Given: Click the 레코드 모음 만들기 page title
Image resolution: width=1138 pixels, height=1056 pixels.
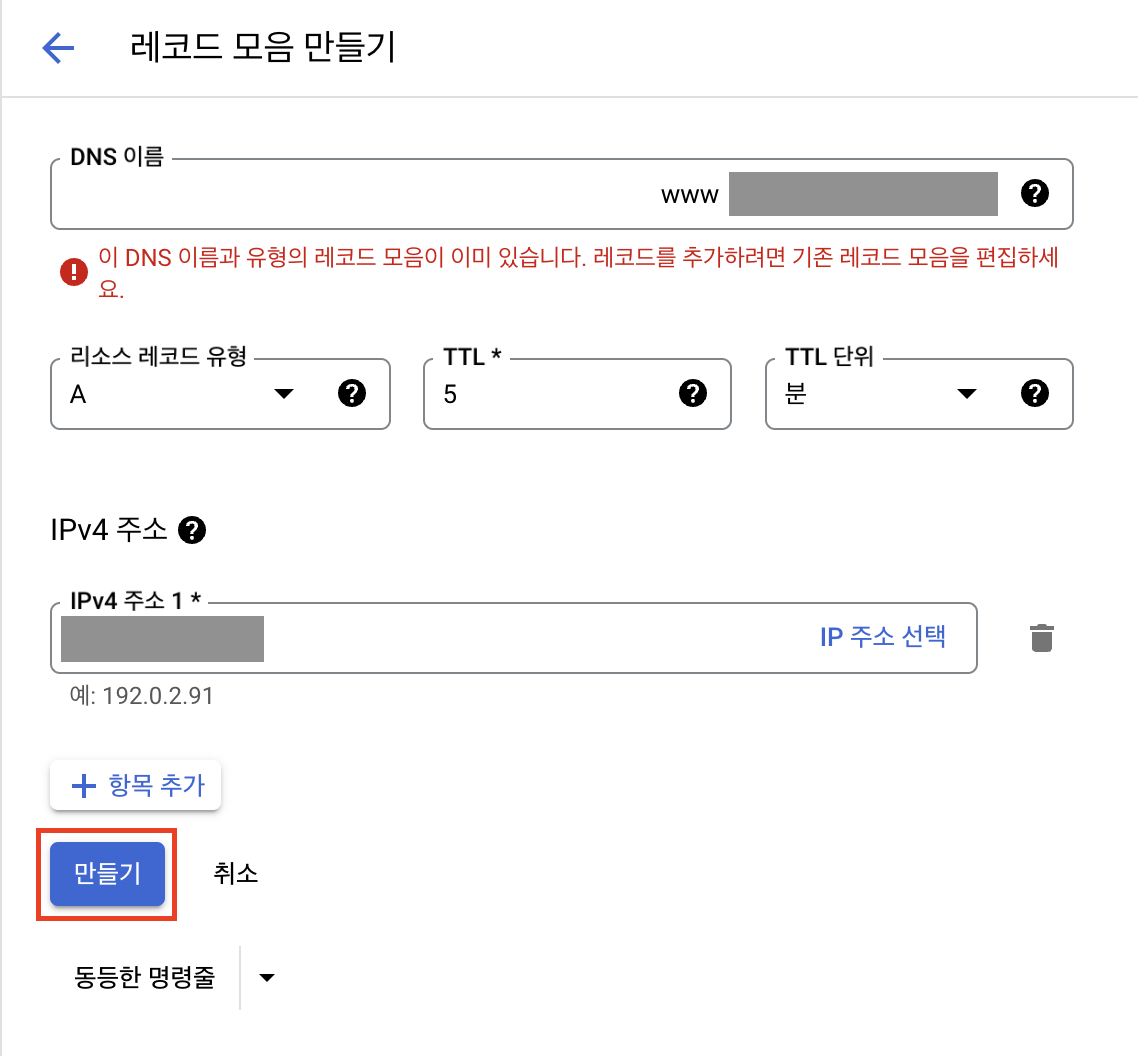Looking at the screenshot, I should coord(263,48).
